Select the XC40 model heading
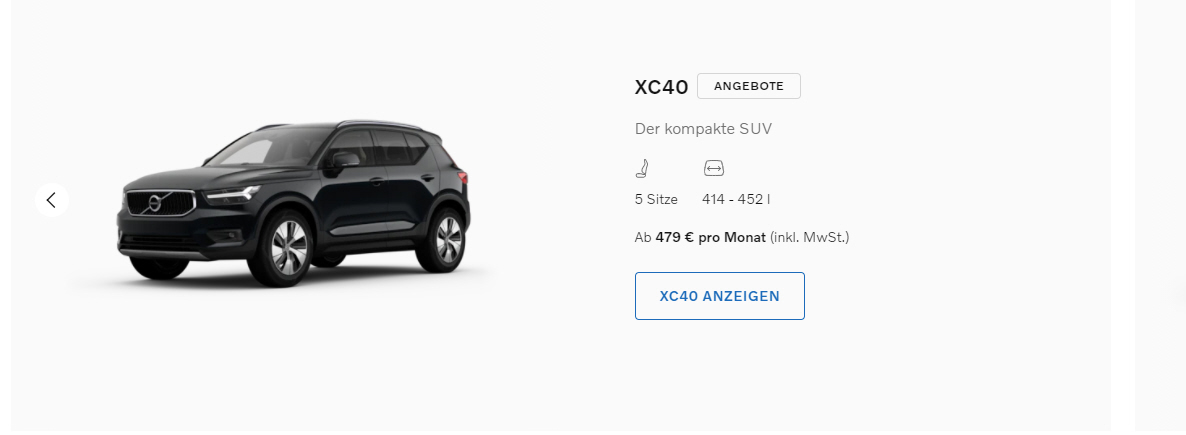1186x435 pixels. [661, 87]
